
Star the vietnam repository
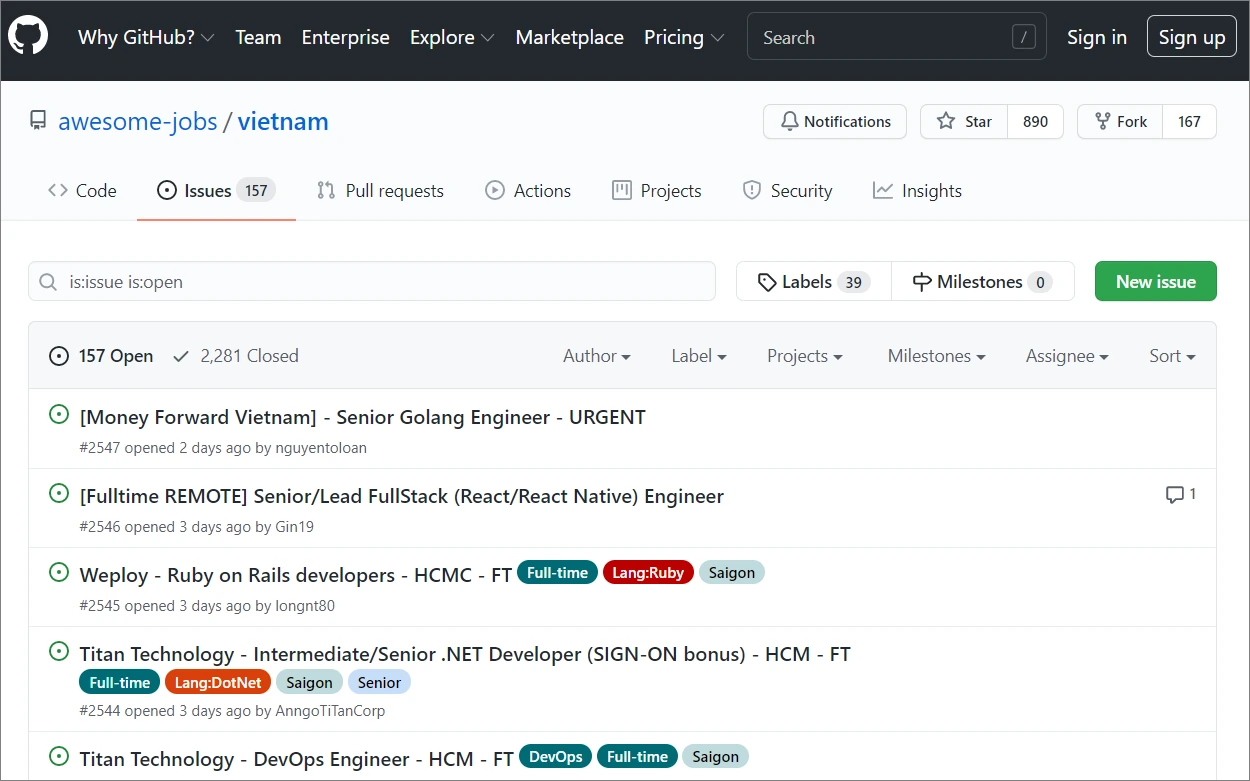(x=964, y=121)
